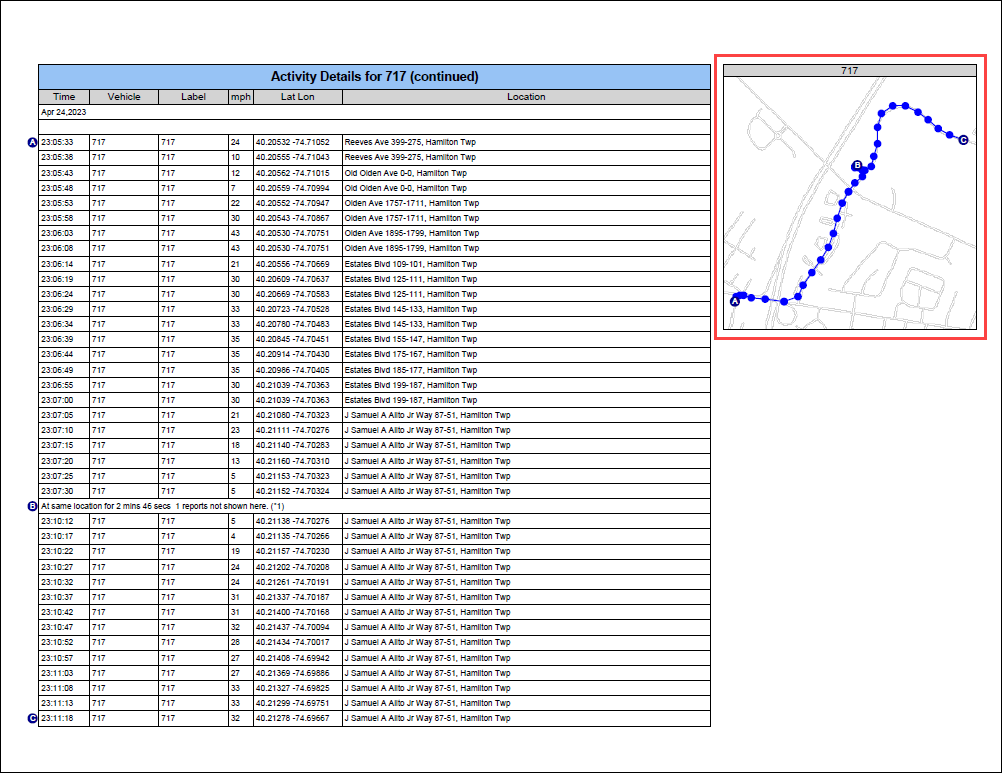Click the A marker icon beside row 23:05:33
Viewport: 1002px width, 773px height.
(x=33, y=142)
